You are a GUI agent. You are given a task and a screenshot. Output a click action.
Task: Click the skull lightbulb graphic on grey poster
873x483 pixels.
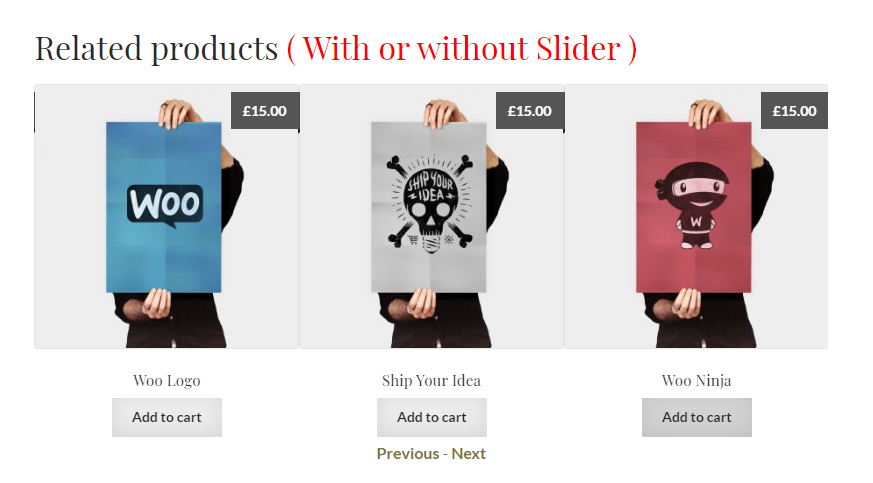[430, 204]
